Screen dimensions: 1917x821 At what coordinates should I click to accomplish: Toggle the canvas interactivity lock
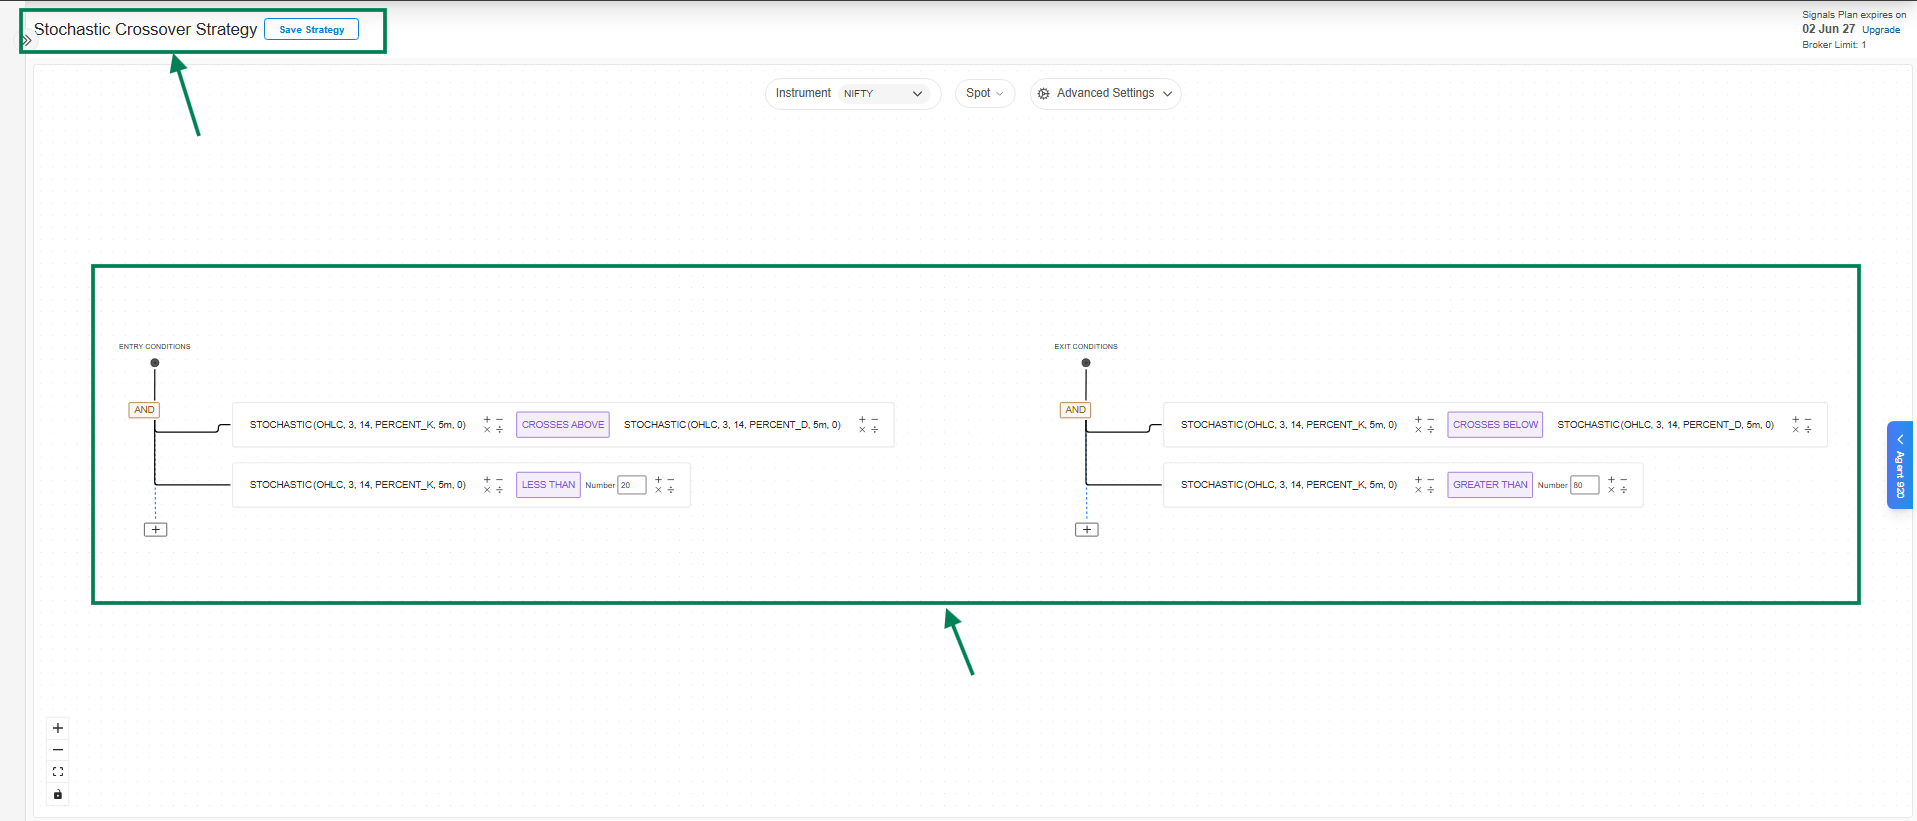click(x=58, y=795)
